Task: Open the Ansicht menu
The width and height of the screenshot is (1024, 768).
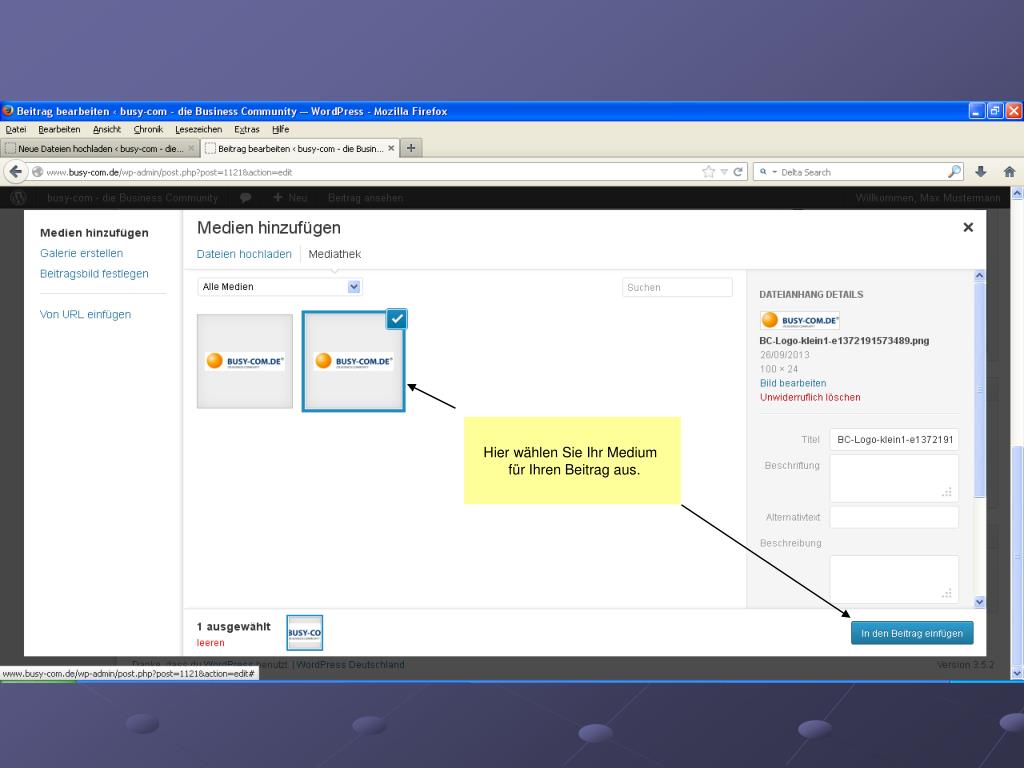Action: pyautogui.click(x=107, y=129)
